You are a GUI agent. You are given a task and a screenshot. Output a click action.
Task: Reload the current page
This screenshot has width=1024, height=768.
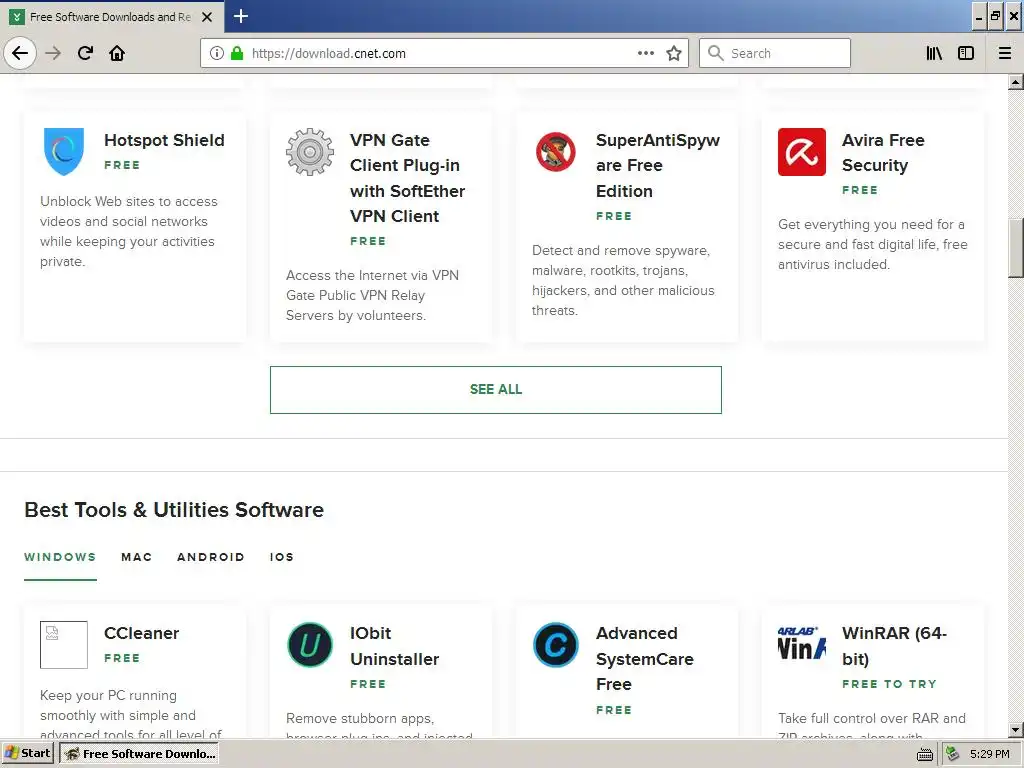click(85, 54)
